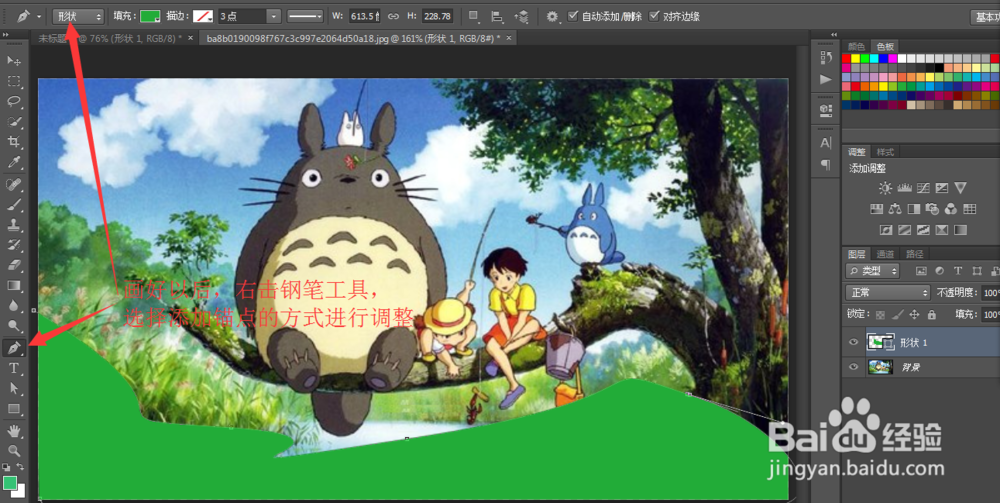This screenshot has height=503, width=1000.
Task: Select the Brush tool
Action: (x=13, y=205)
